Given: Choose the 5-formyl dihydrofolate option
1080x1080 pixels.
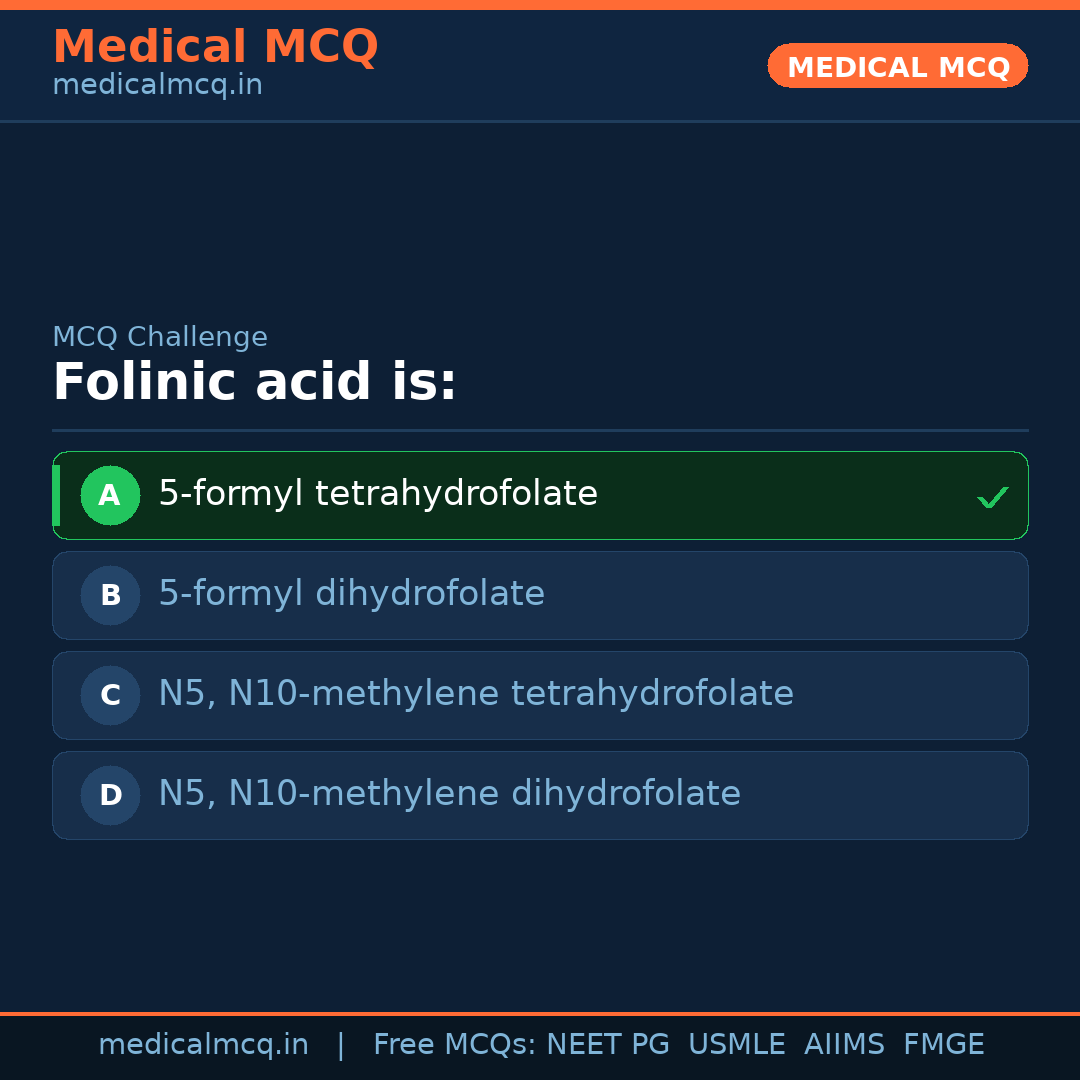Looking at the screenshot, I should pyautogui.click(x=351, y=594).
